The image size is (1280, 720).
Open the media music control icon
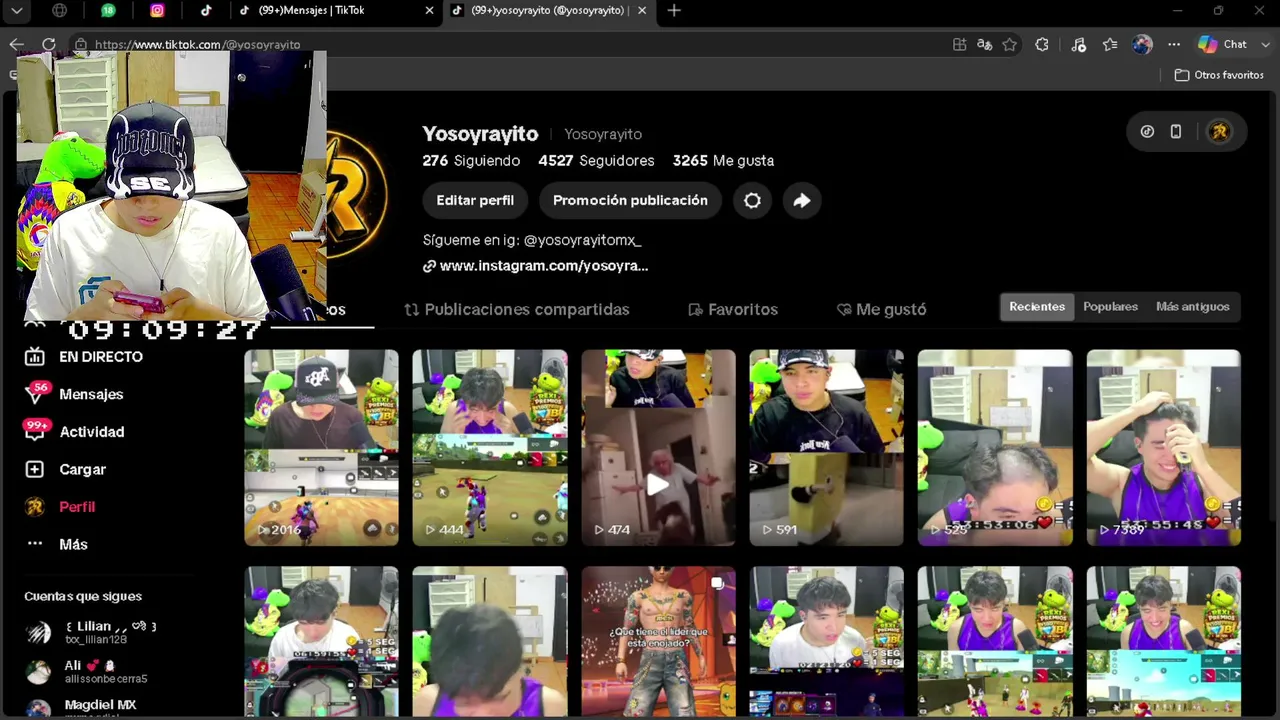(x=1078, y=44)
